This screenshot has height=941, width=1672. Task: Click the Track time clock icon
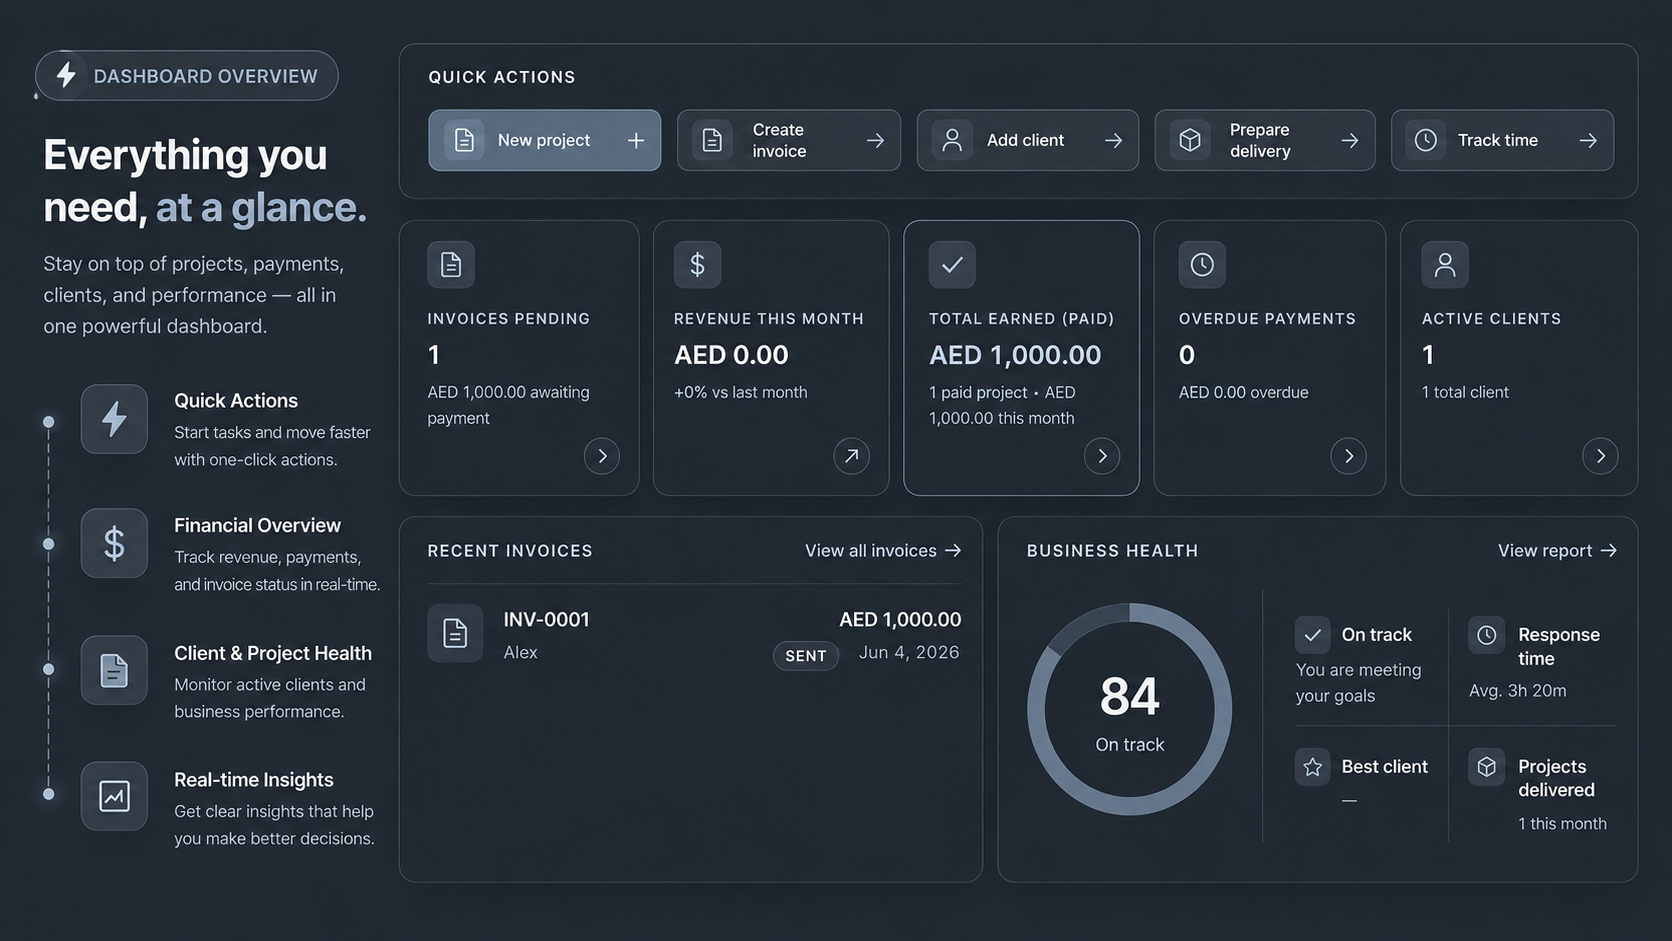[1426, 140]
